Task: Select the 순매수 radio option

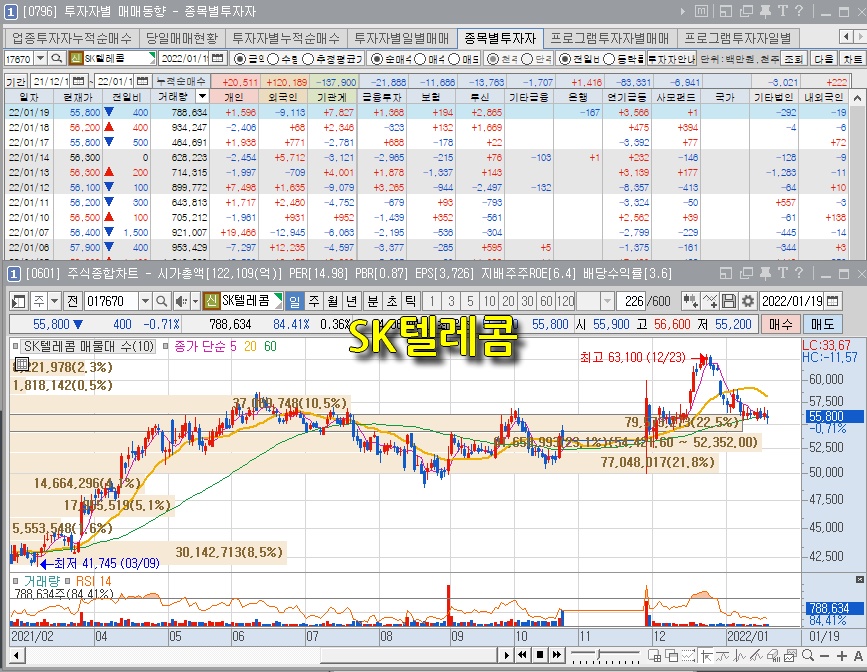Action: click(x=377, y=59)
